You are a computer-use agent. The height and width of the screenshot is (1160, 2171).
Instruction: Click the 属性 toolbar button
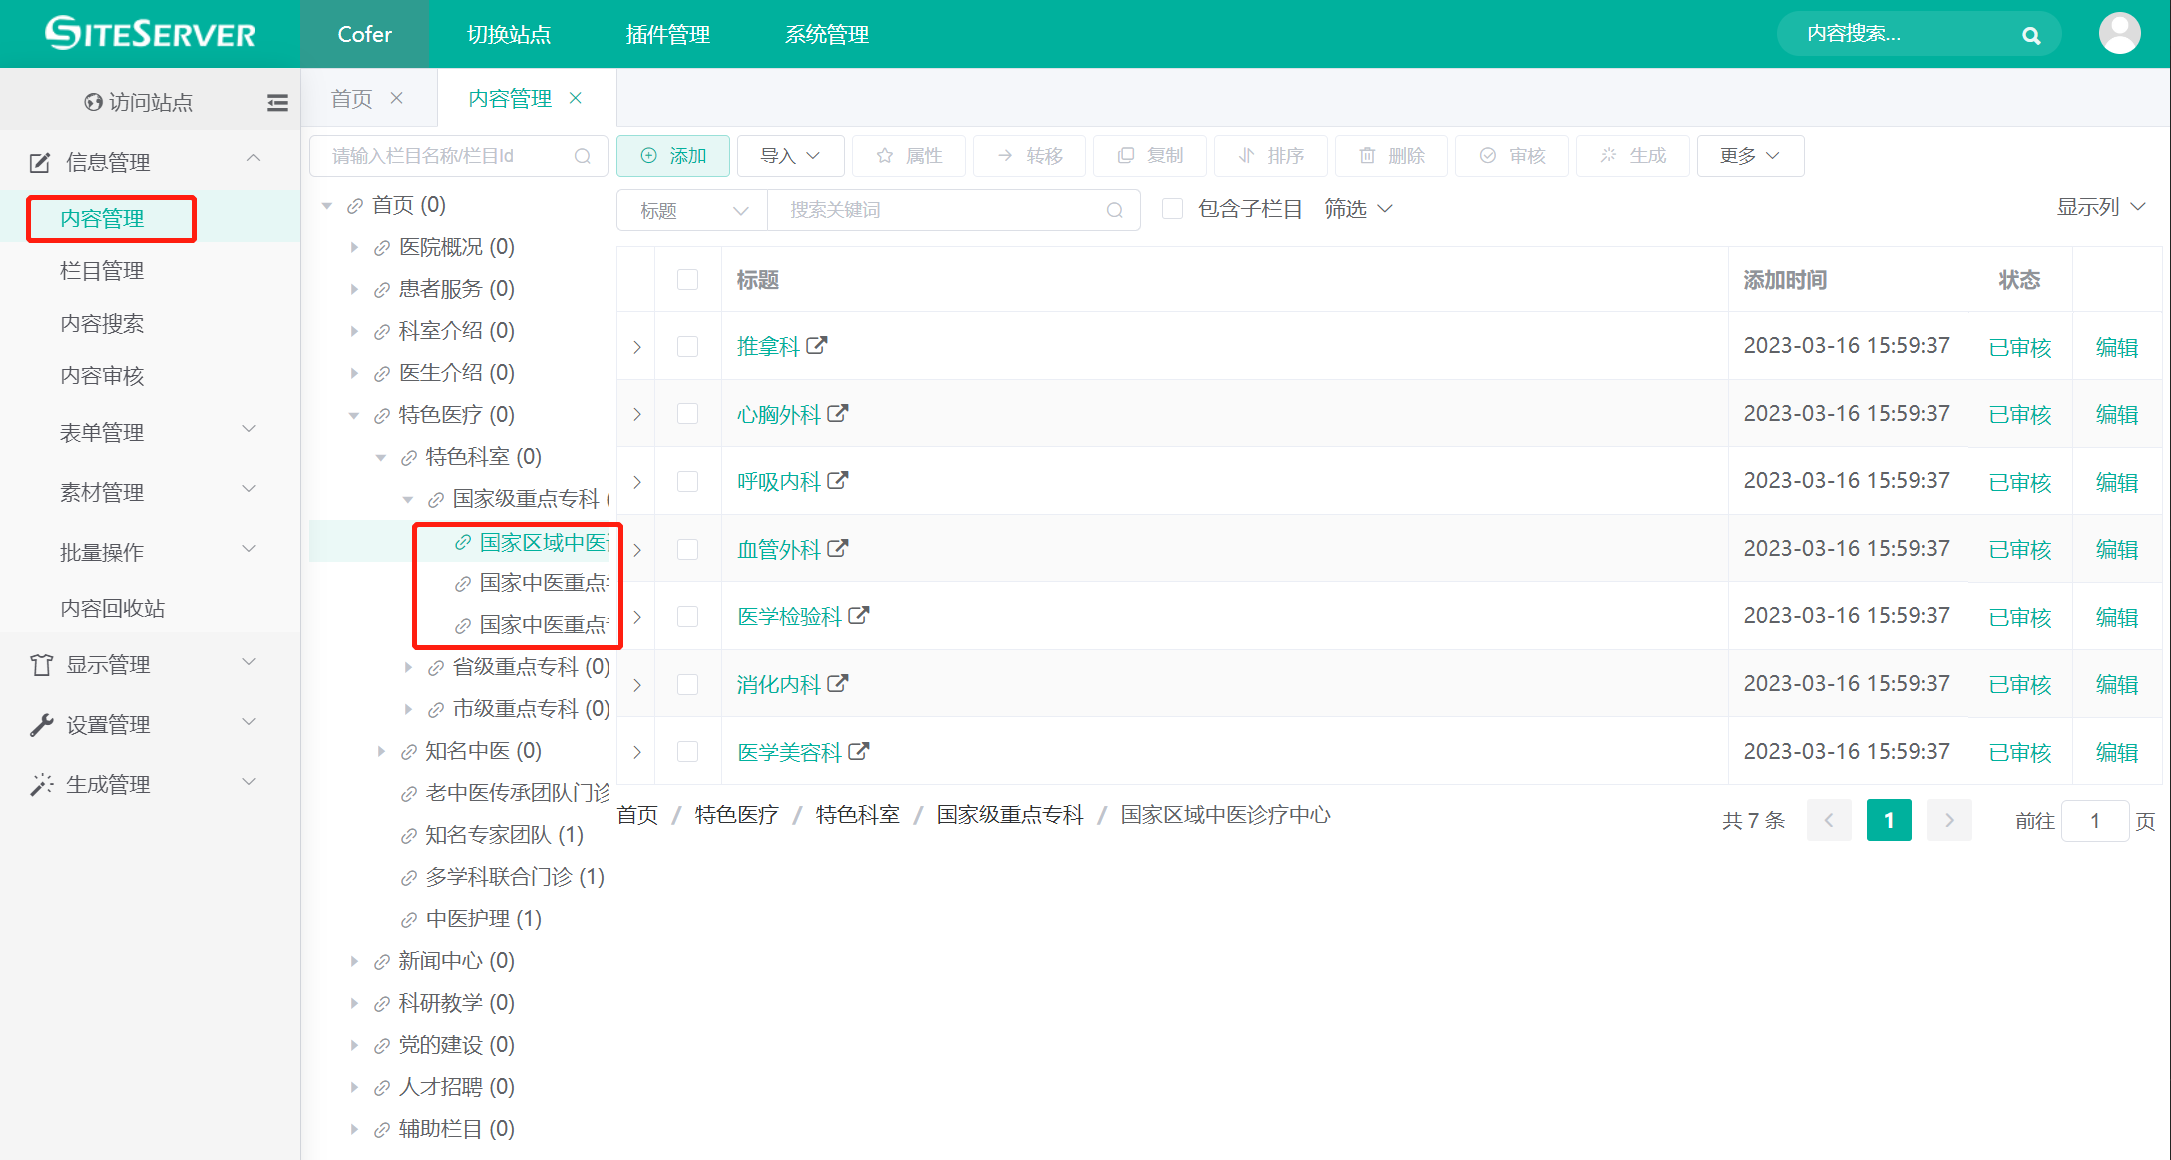coord(909,156)
